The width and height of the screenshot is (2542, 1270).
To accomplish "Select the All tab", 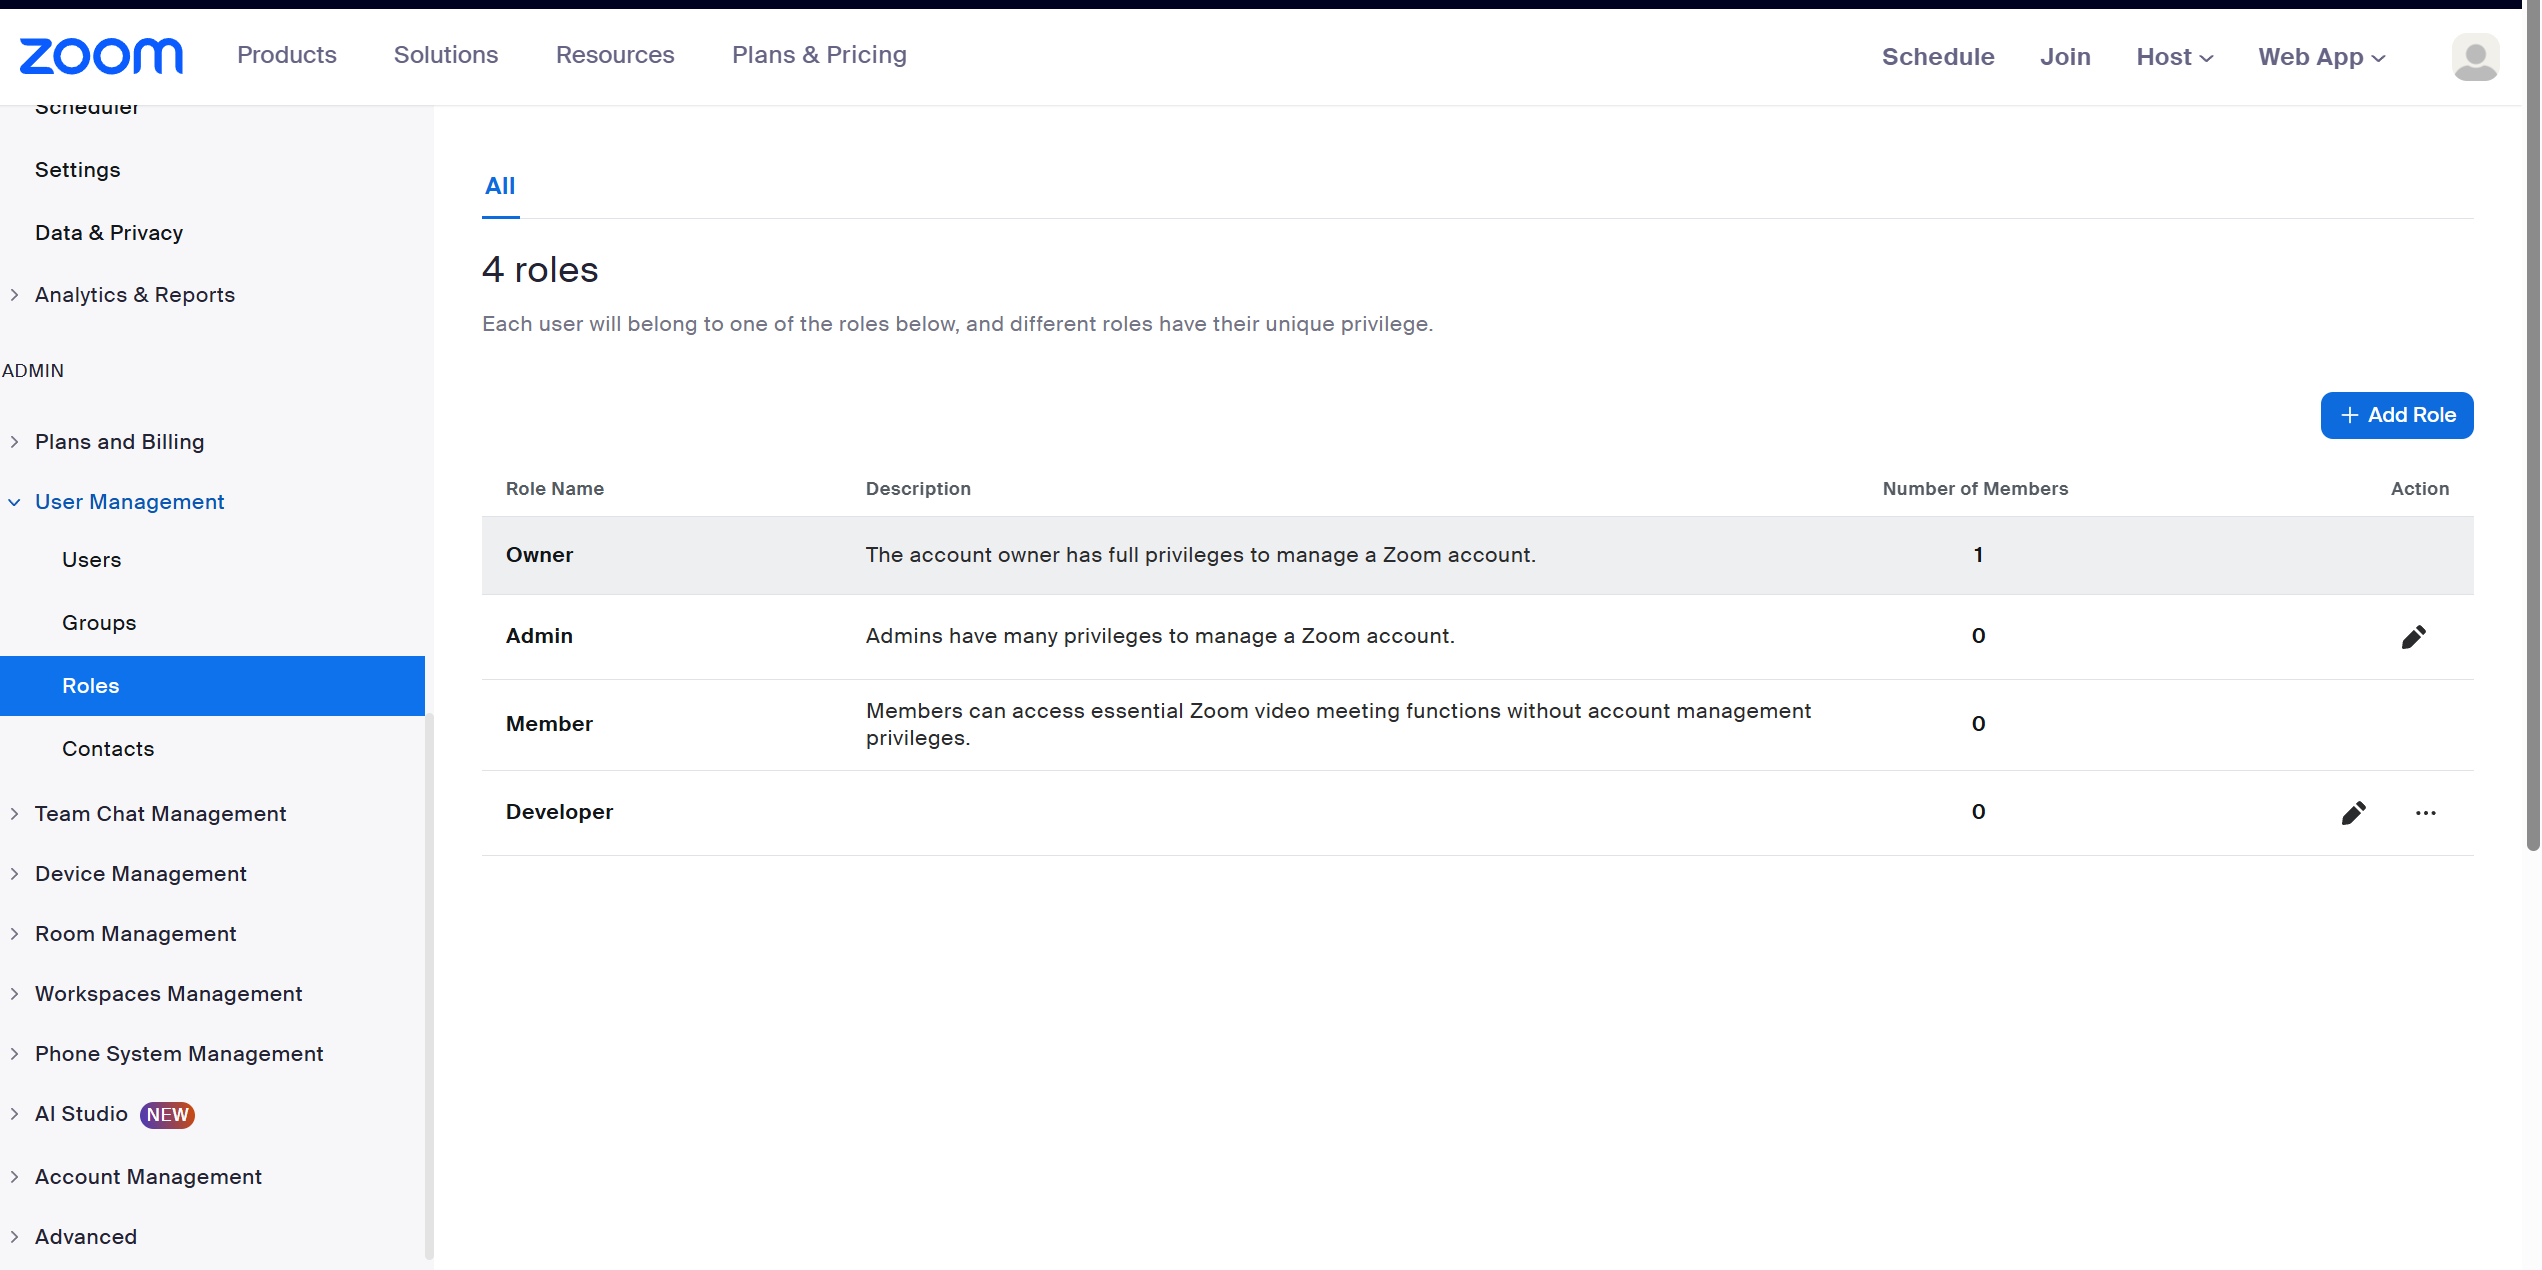I will (500, 186).
